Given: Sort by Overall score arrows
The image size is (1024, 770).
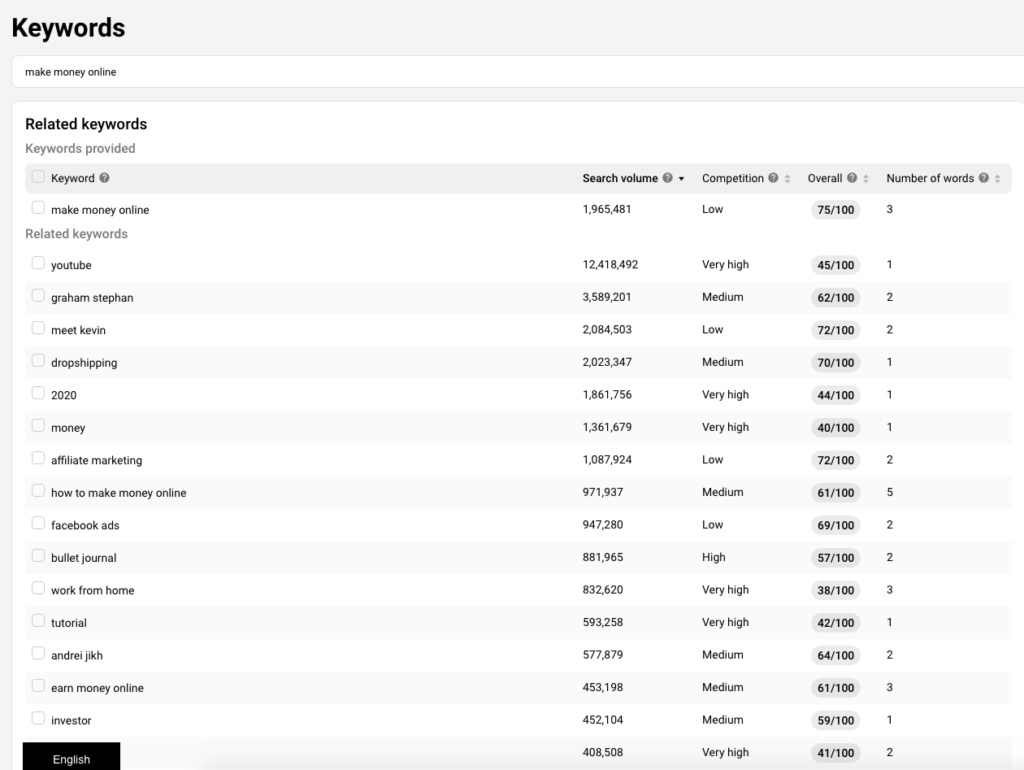Looking at the screenshot, I should click(x=866, y=178).
